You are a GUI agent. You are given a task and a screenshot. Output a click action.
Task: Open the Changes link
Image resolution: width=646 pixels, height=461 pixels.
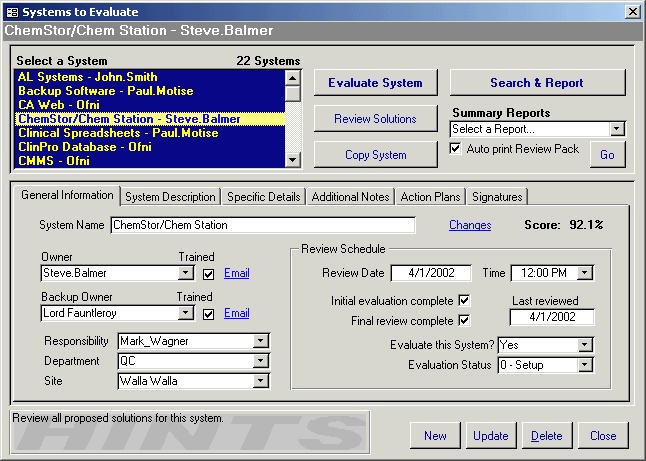tap(470, 225)
